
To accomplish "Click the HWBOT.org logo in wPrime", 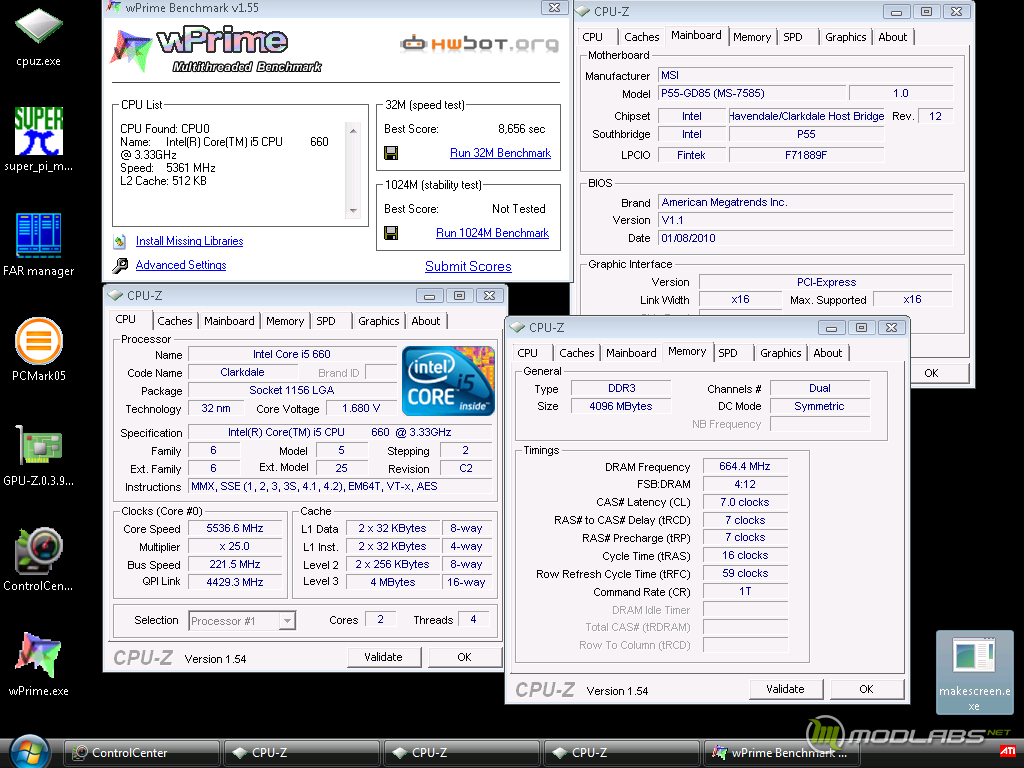I will [x=479, y=44].
